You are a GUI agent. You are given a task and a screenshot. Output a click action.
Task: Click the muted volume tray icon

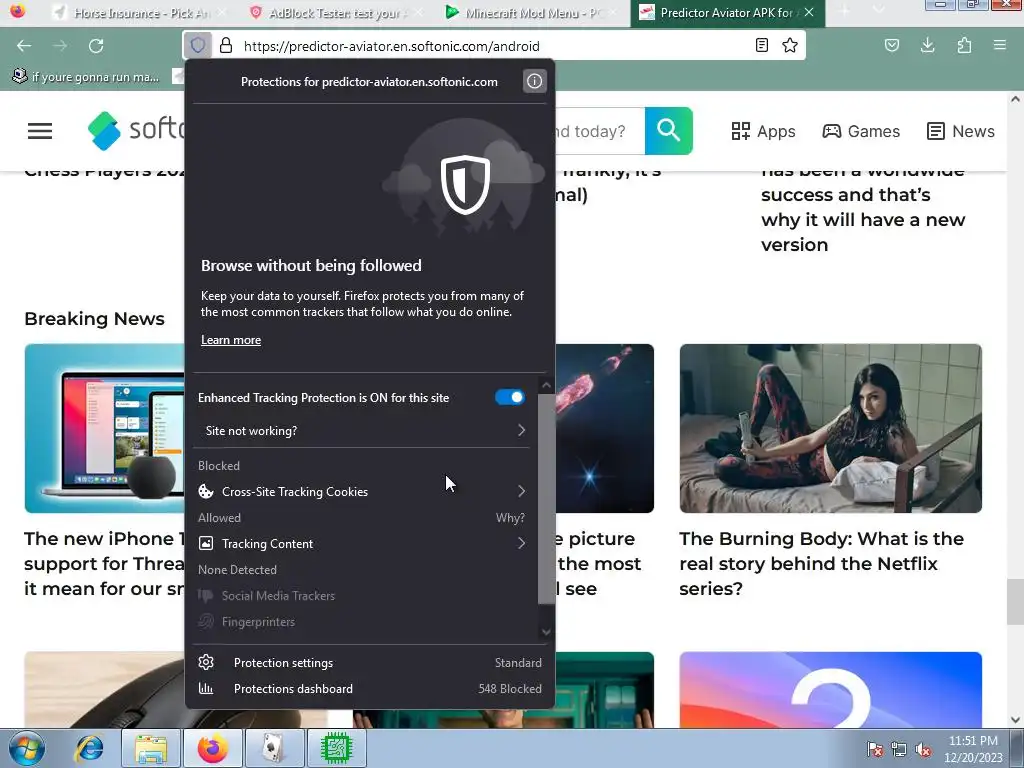pyautogui.click(x=923, y=749)
